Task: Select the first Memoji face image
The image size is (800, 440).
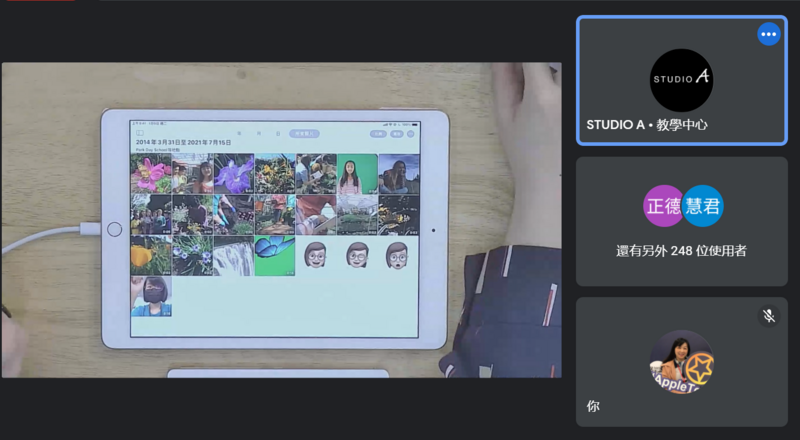Action: [316, 255]
